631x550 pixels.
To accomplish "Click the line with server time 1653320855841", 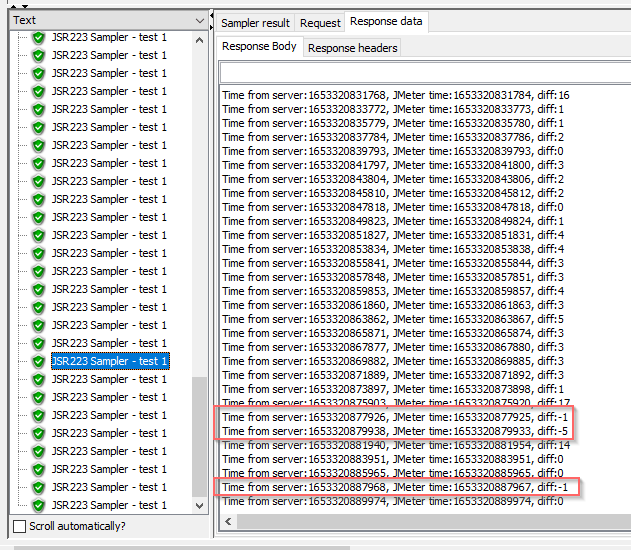I will (393, 263).
